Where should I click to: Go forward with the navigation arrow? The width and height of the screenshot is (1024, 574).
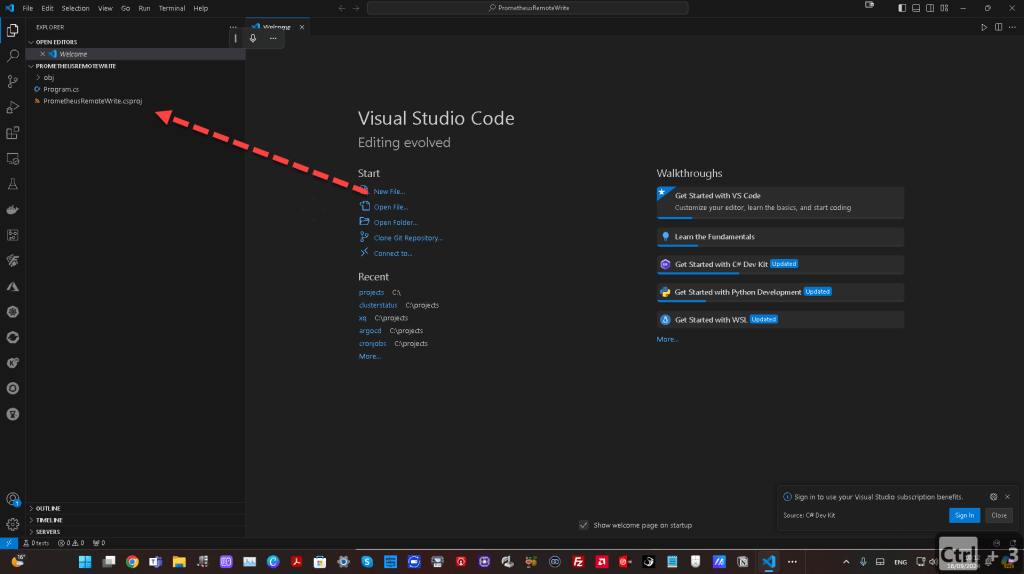pyautogui.click(x=356, y=8)
